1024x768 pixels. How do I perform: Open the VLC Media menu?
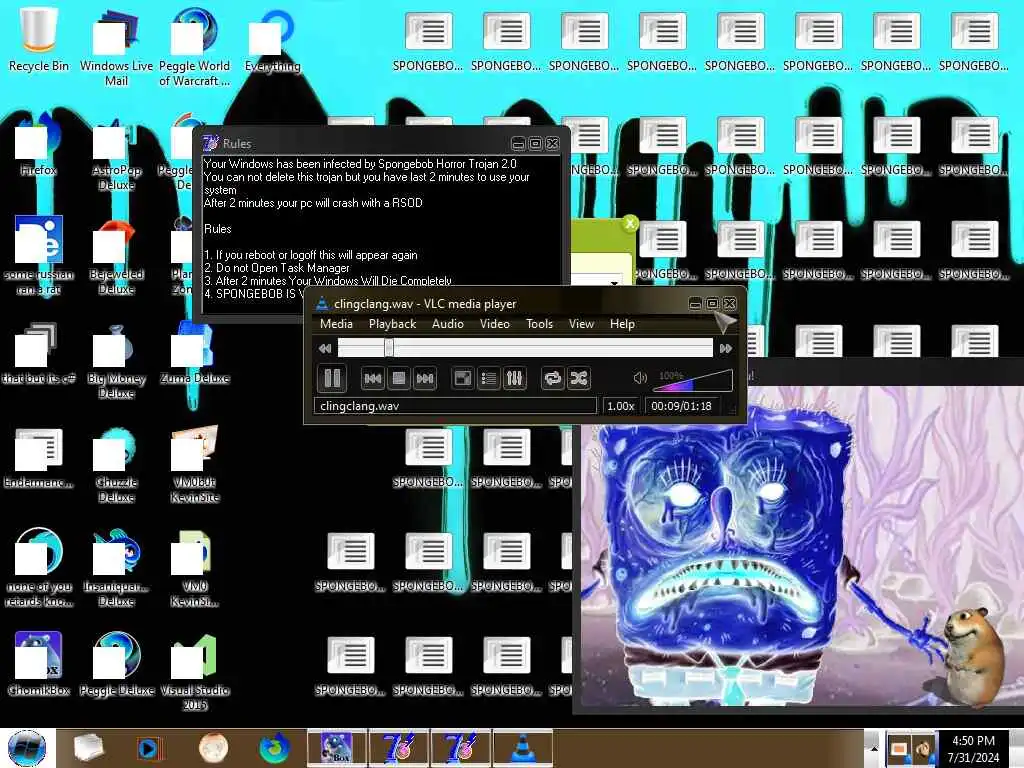coord(336,324)
